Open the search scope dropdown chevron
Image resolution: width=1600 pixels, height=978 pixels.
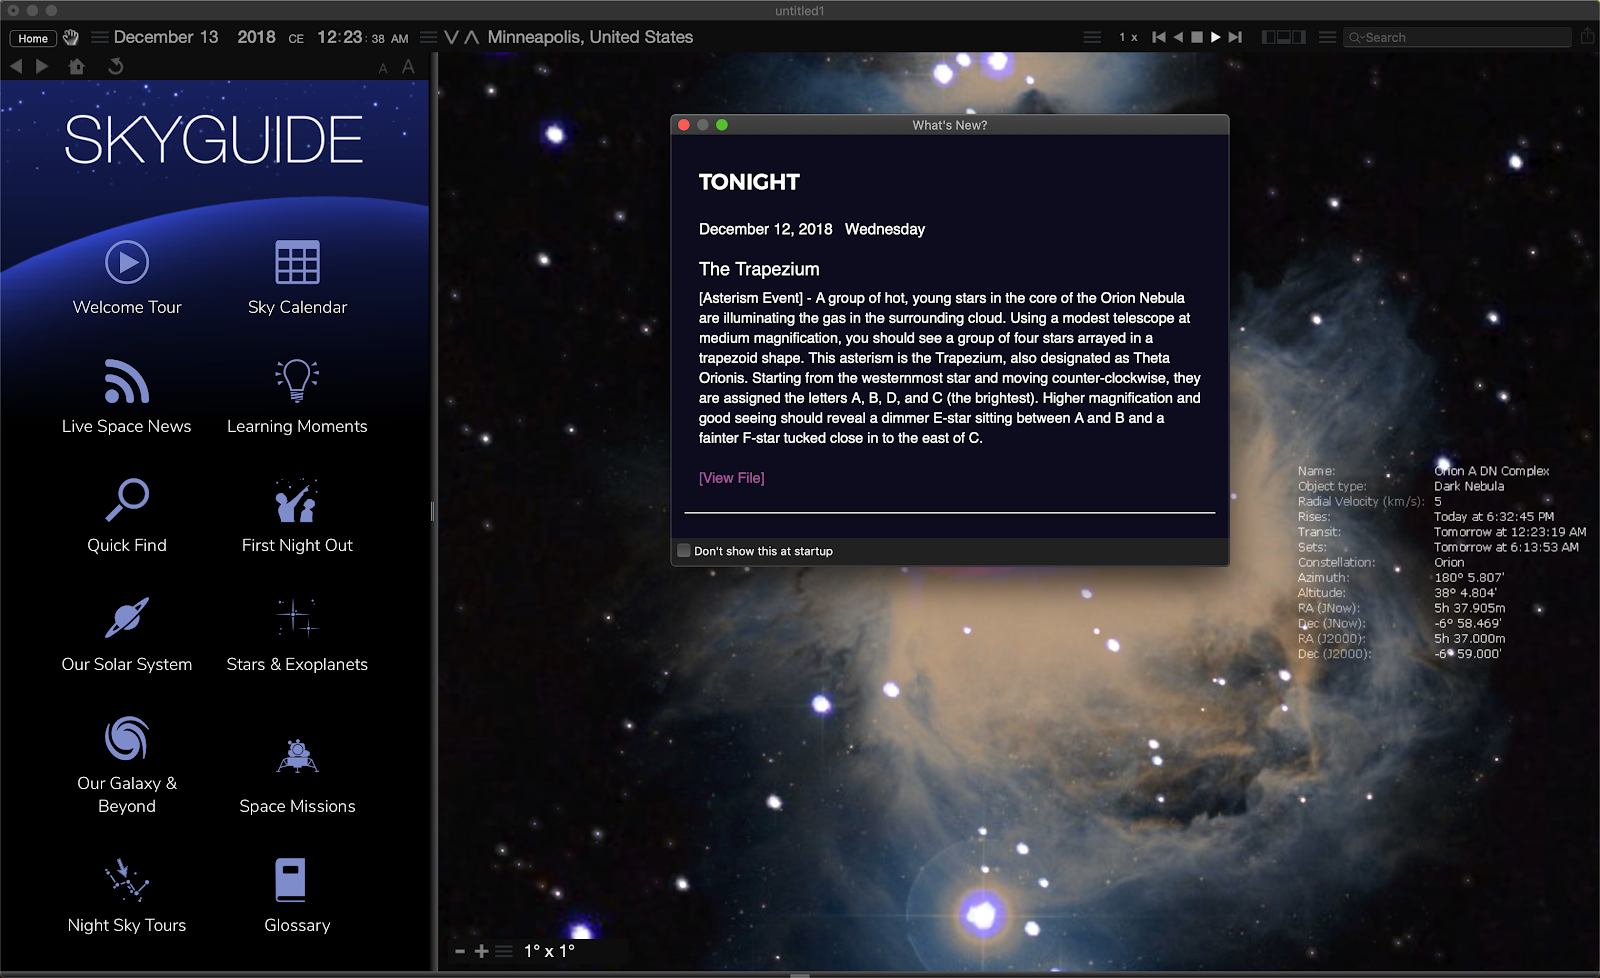1361,37
